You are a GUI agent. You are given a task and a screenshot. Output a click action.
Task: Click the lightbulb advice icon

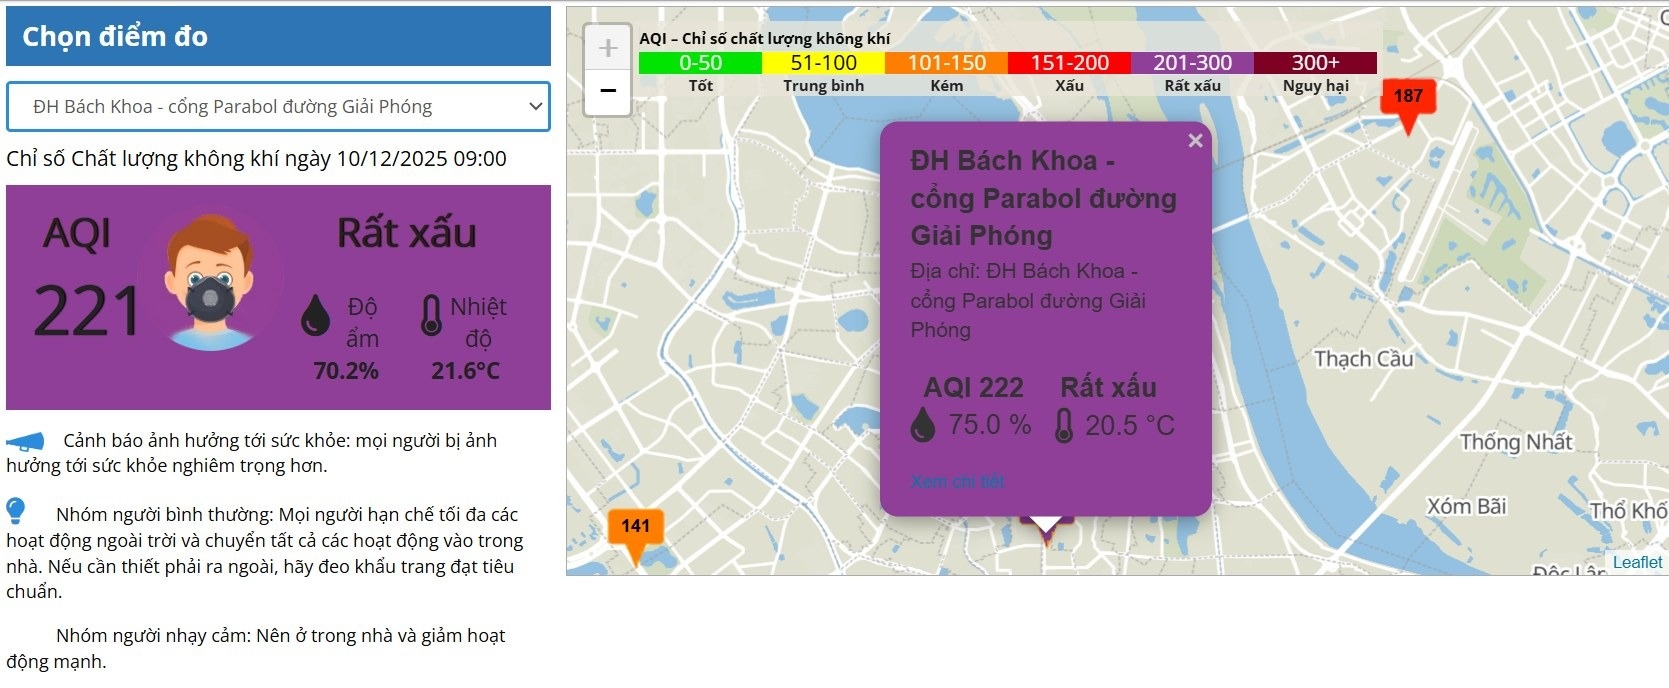(16, 511)
